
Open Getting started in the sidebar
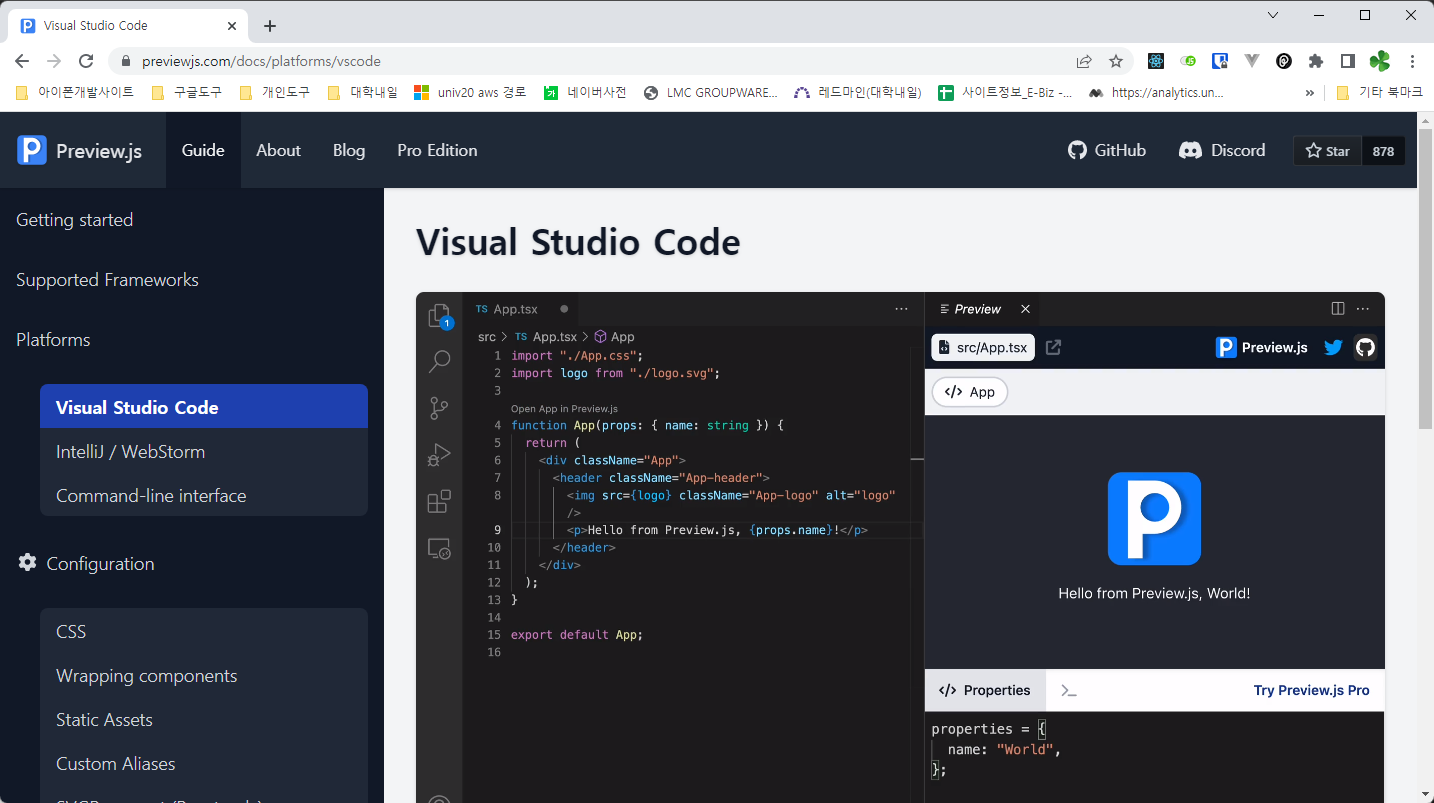75,220
